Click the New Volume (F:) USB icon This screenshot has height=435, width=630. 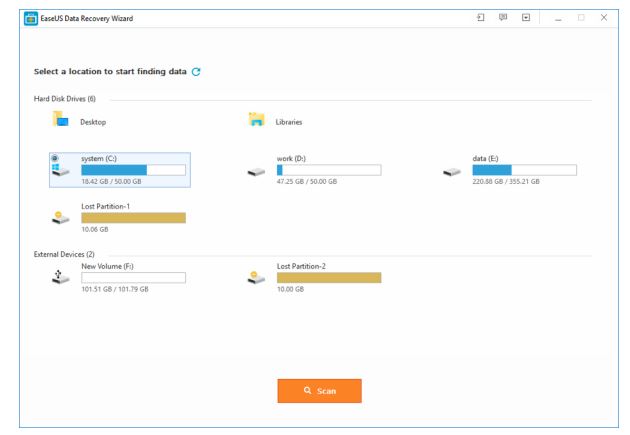tap(61, 277)
